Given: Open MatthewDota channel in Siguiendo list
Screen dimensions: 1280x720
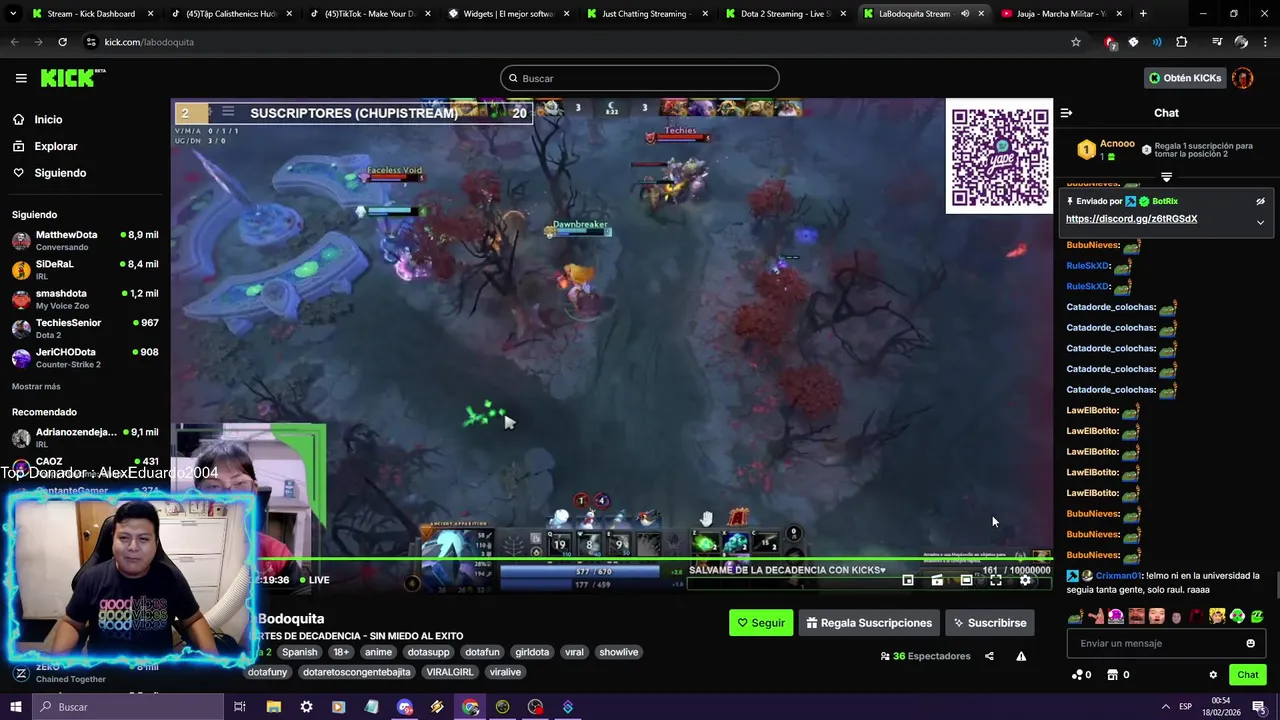Looking at the screenshot, I should 85,240.
